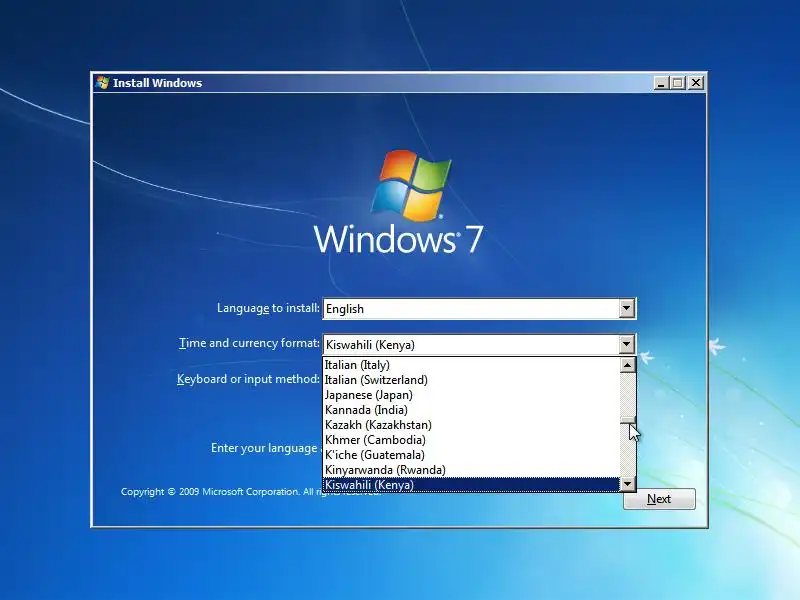
Task: Choose Kazakh (Kazakhstan) option
Action: [x=471, y=424]
